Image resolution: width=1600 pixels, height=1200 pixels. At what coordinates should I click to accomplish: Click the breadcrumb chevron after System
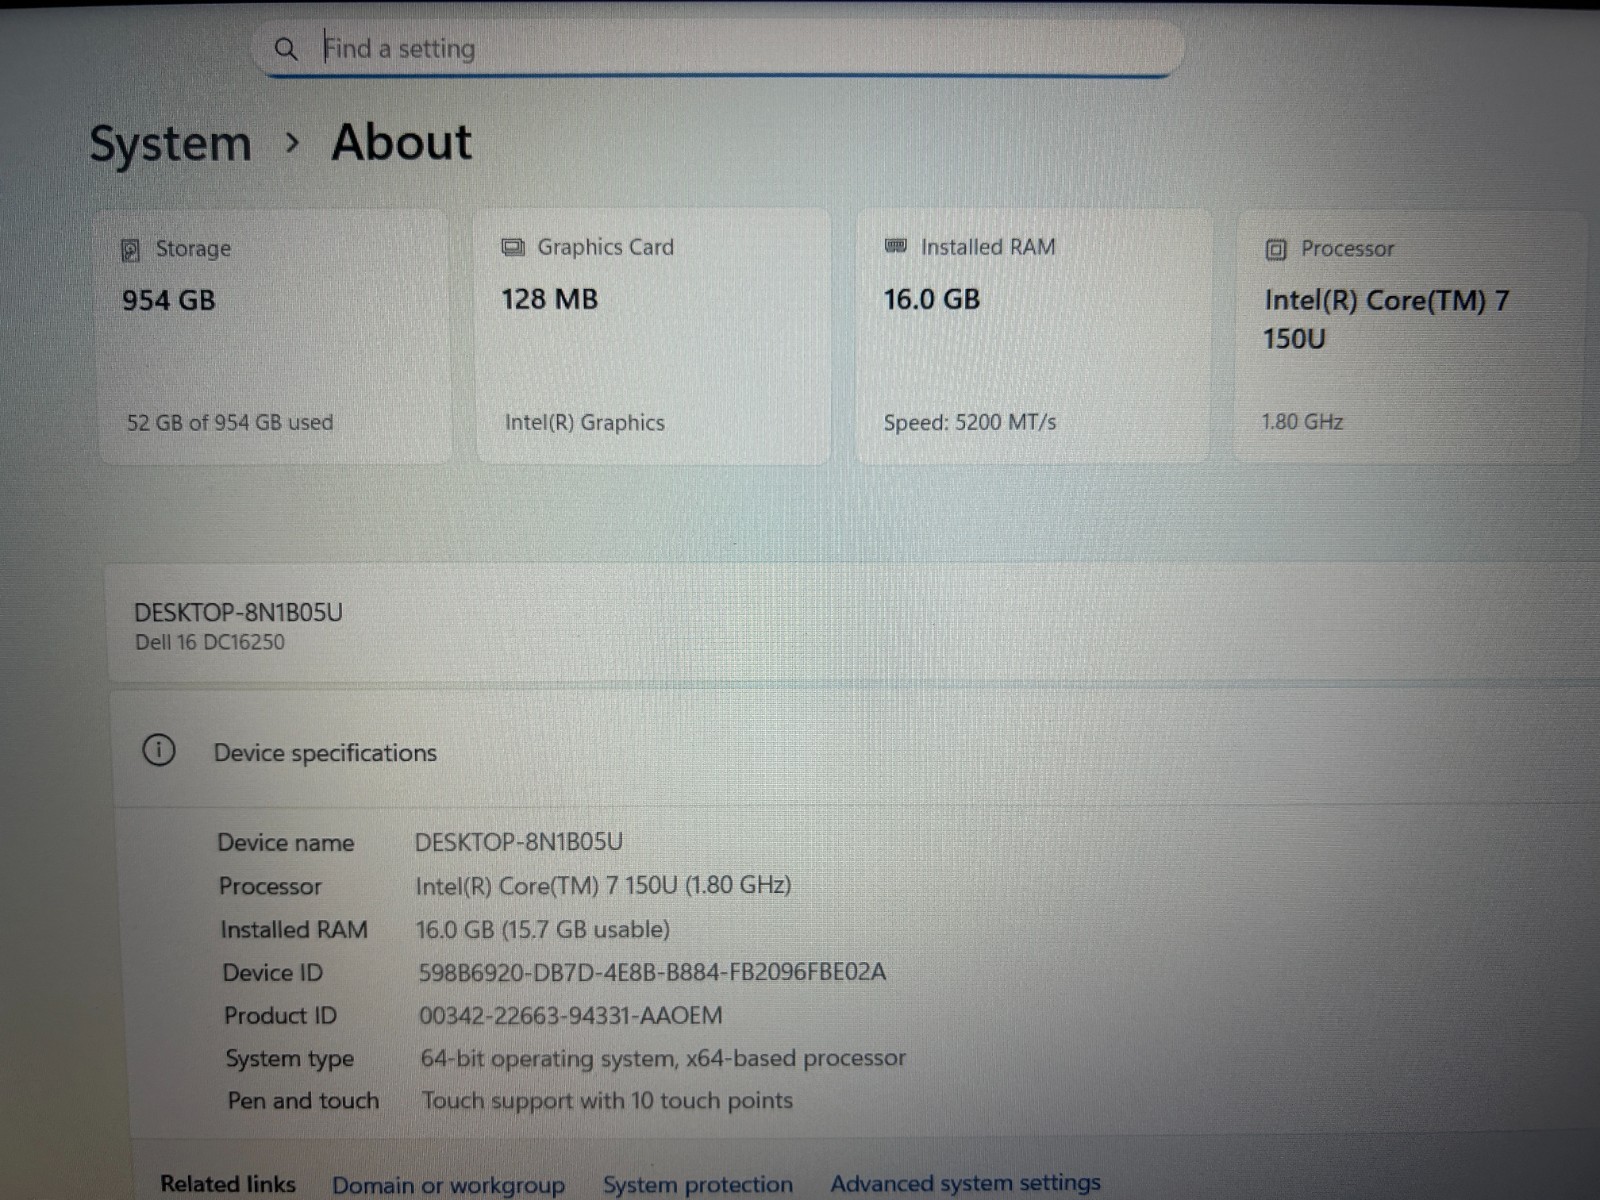(x=292, y=143)
